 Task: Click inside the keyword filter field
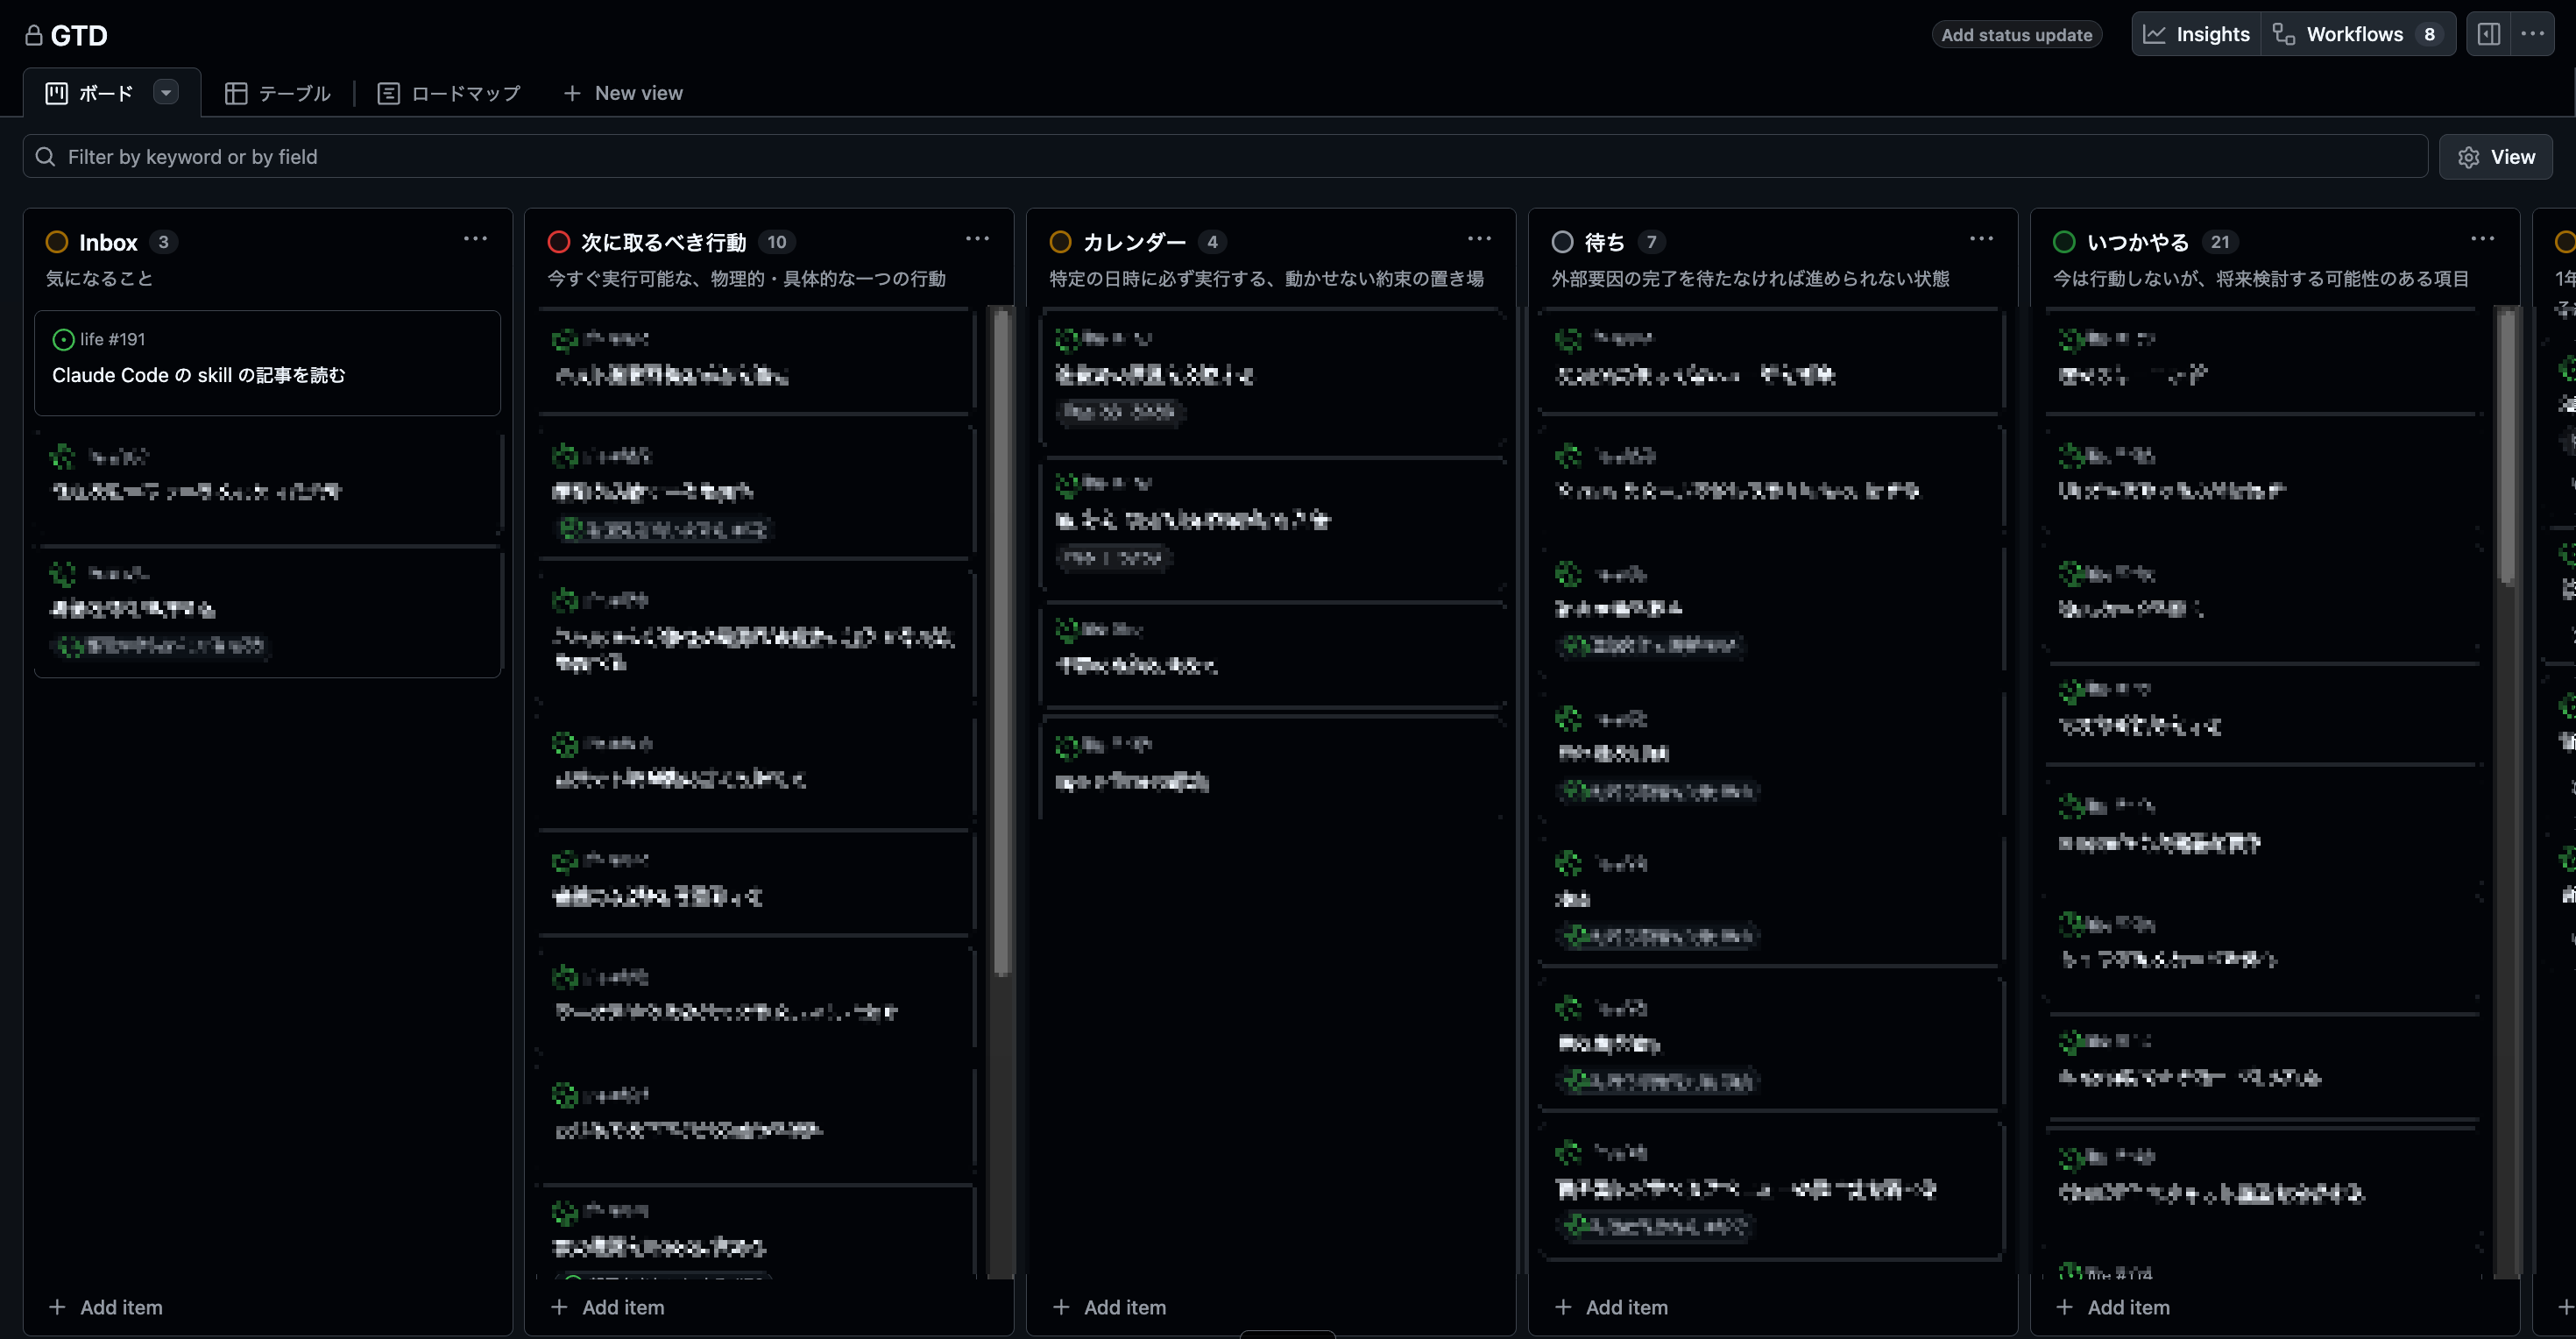[x=400, y=156]
